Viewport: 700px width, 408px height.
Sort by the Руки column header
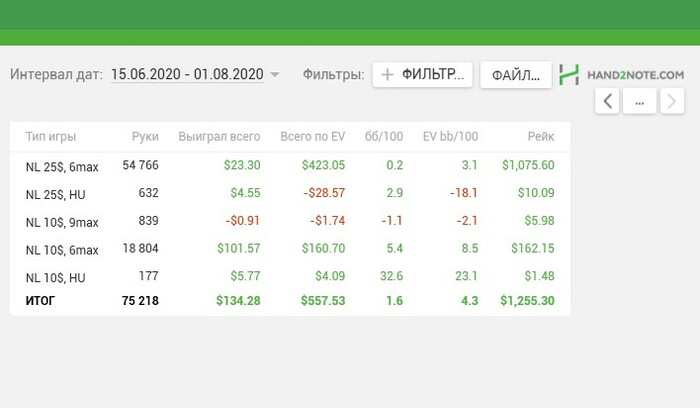tap(145, 136)
